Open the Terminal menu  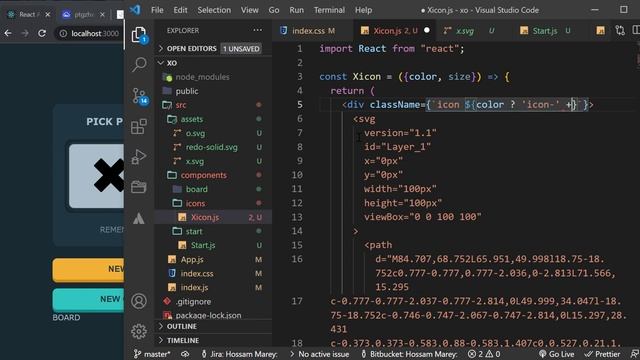click(x=329, y=10)
